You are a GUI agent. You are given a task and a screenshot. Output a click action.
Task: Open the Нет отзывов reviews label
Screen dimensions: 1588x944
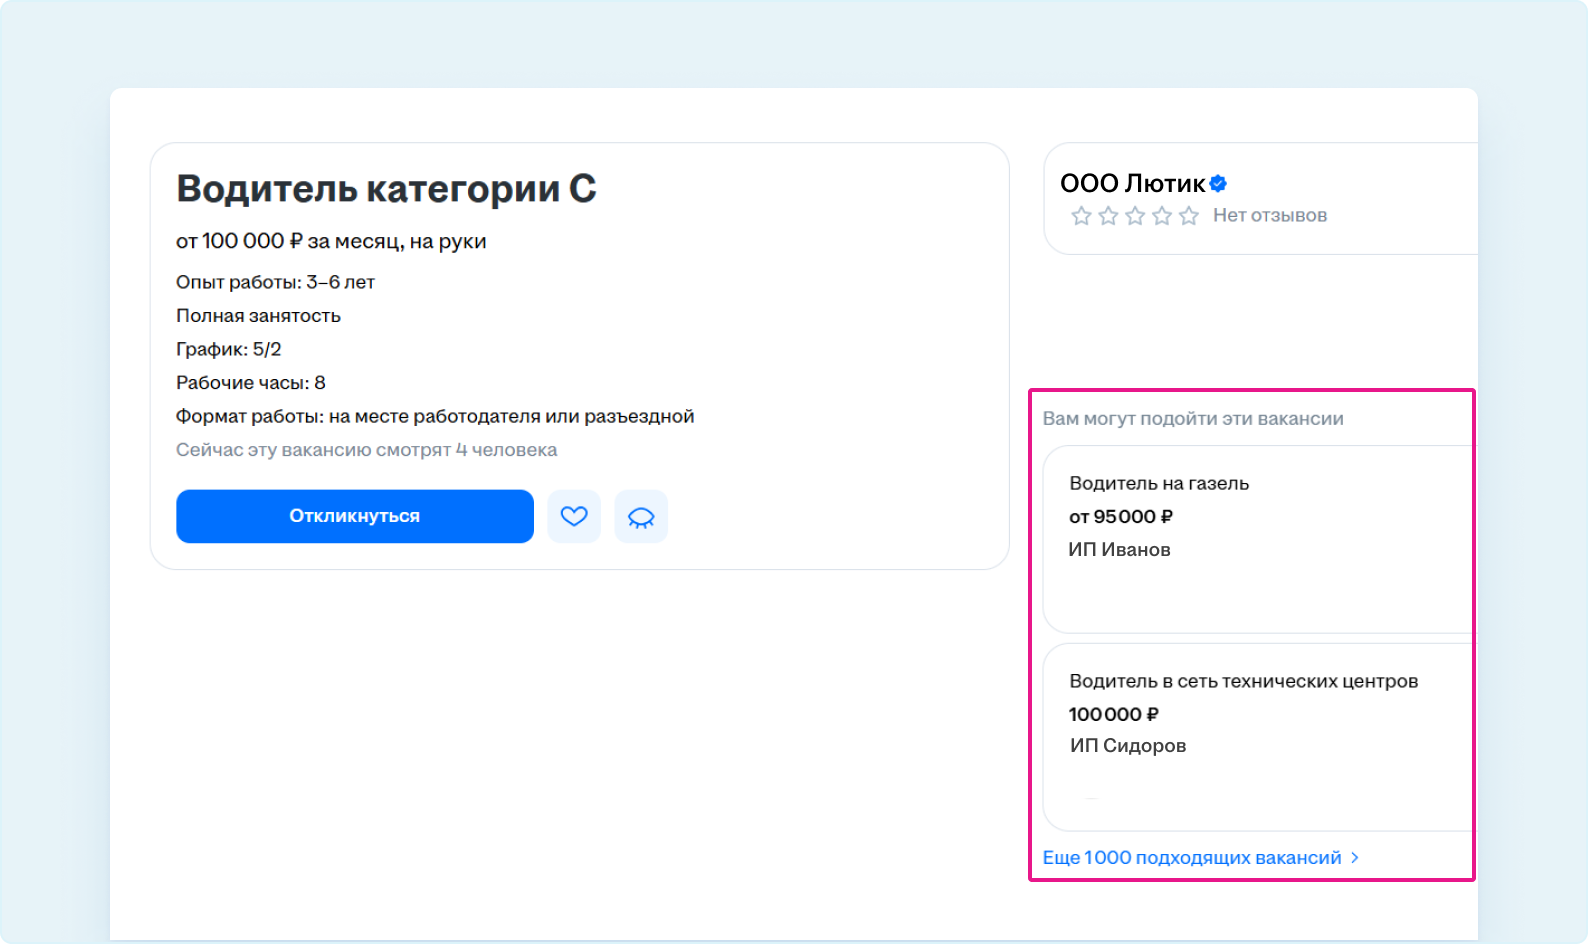pos(1270,215)
